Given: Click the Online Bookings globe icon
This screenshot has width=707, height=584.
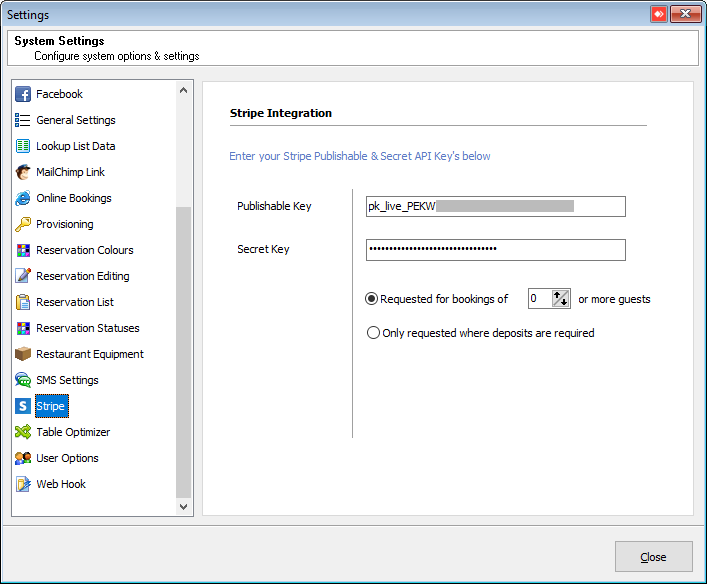Looking at the screenshot, I should (x=23, y=198).
